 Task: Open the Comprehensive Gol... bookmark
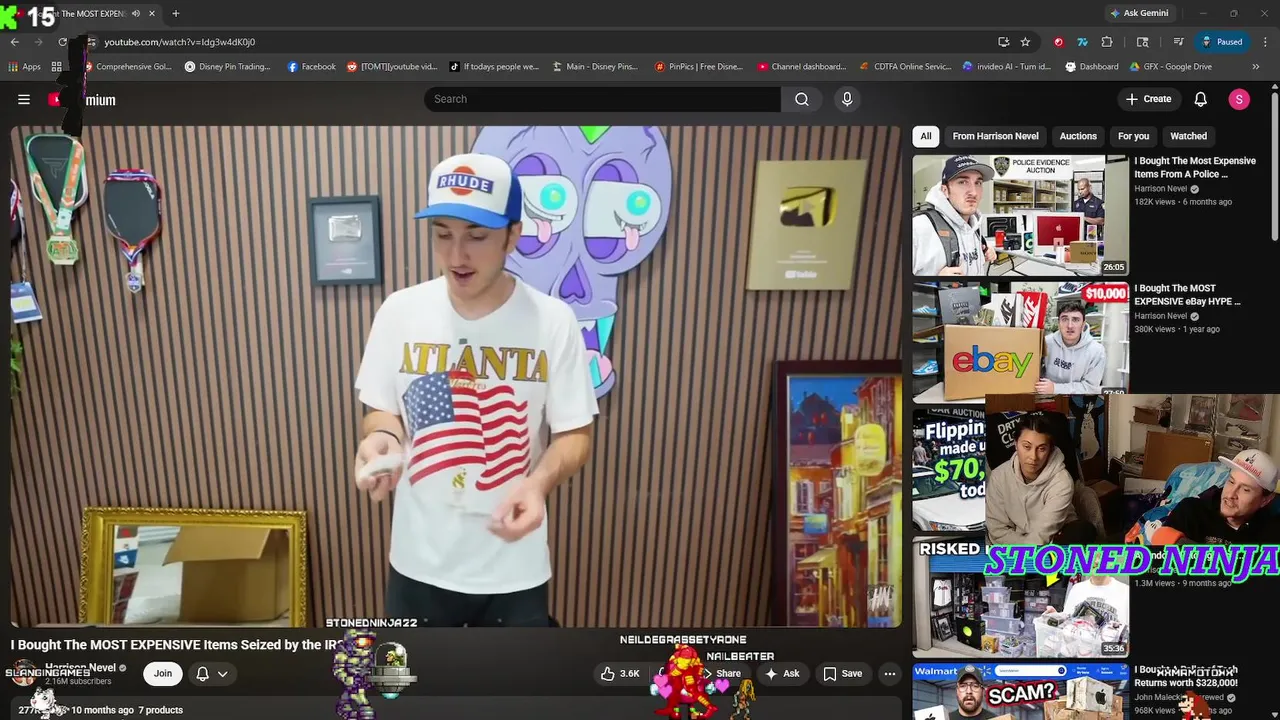coord(127,67)
